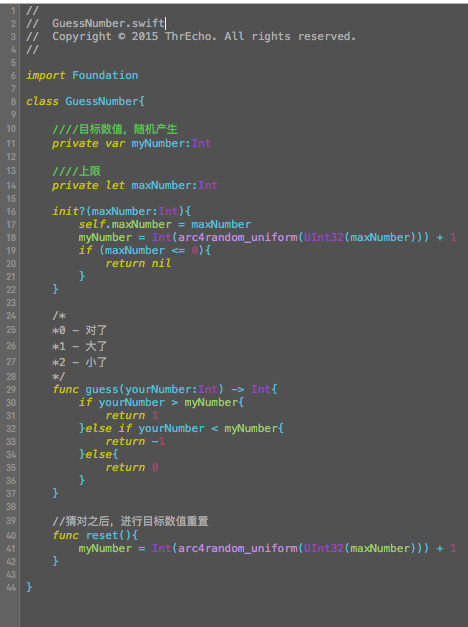Click the 'Foundation' module name
Viewport: 468px width, 627px height.
pos(105,75)
